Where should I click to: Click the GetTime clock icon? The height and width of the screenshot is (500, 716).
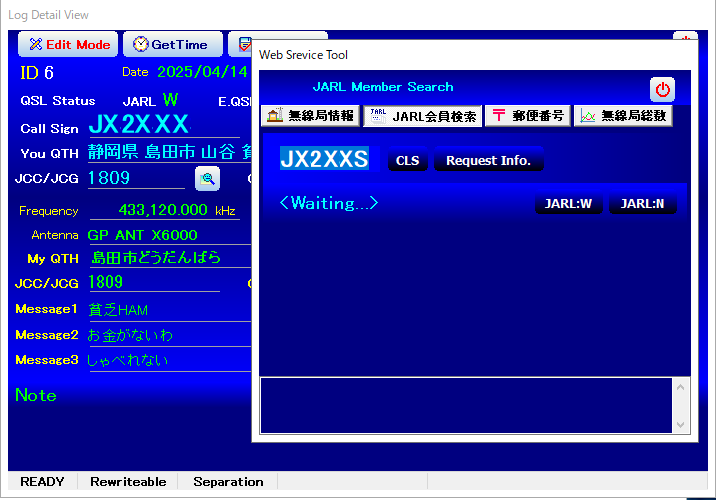click(x=141, y=44)
